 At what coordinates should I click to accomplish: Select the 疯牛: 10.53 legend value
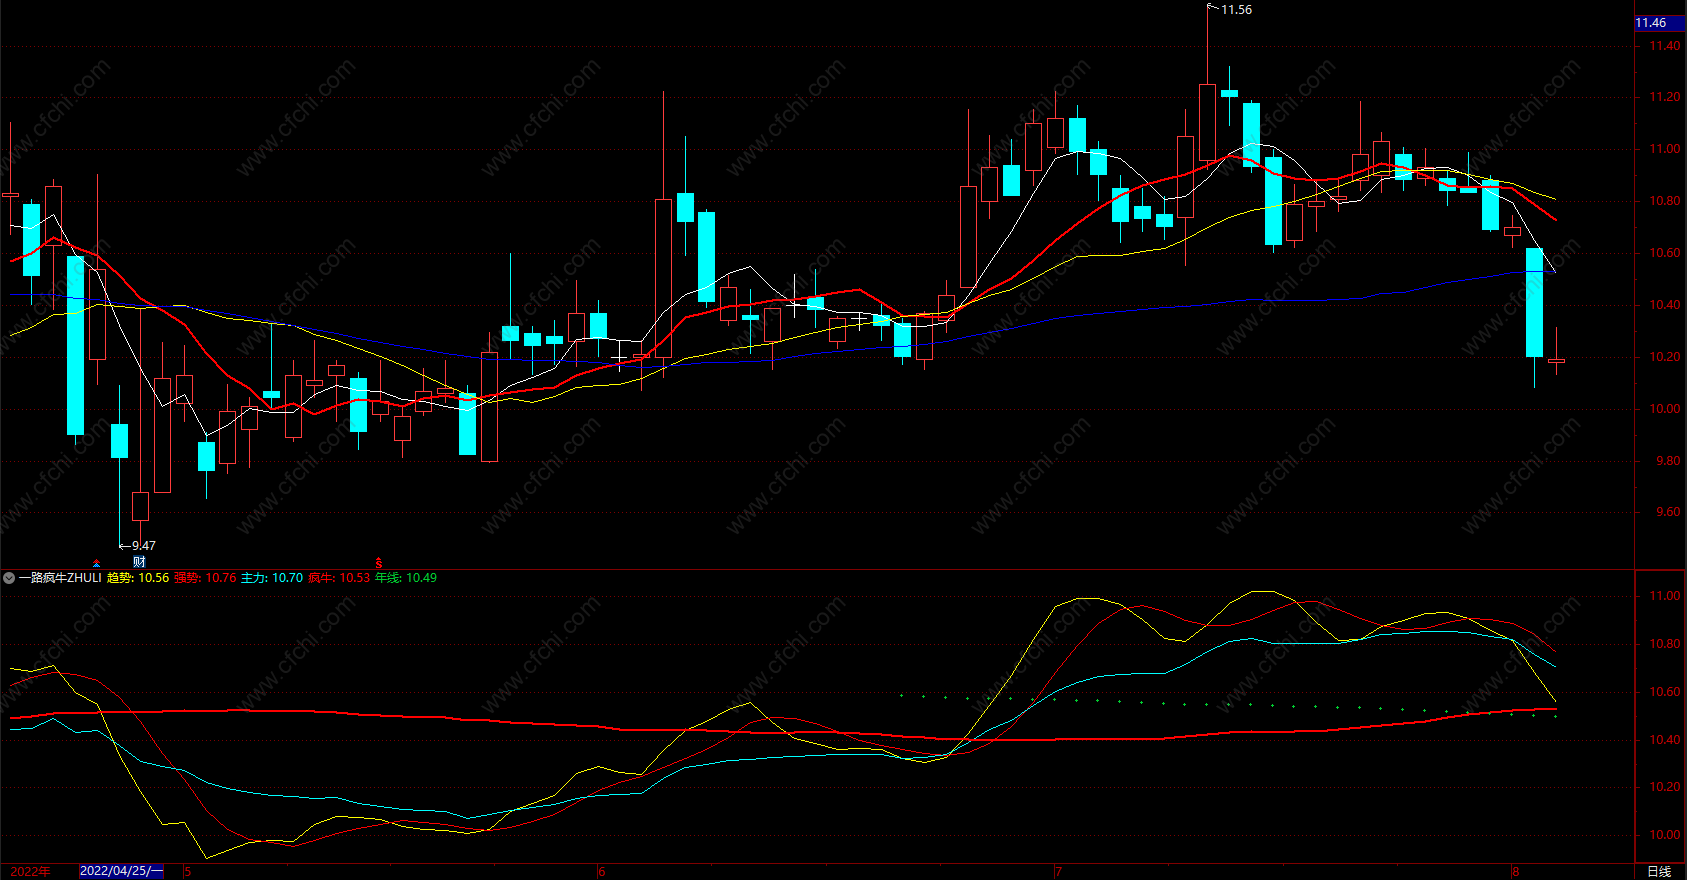pos(339,578)
